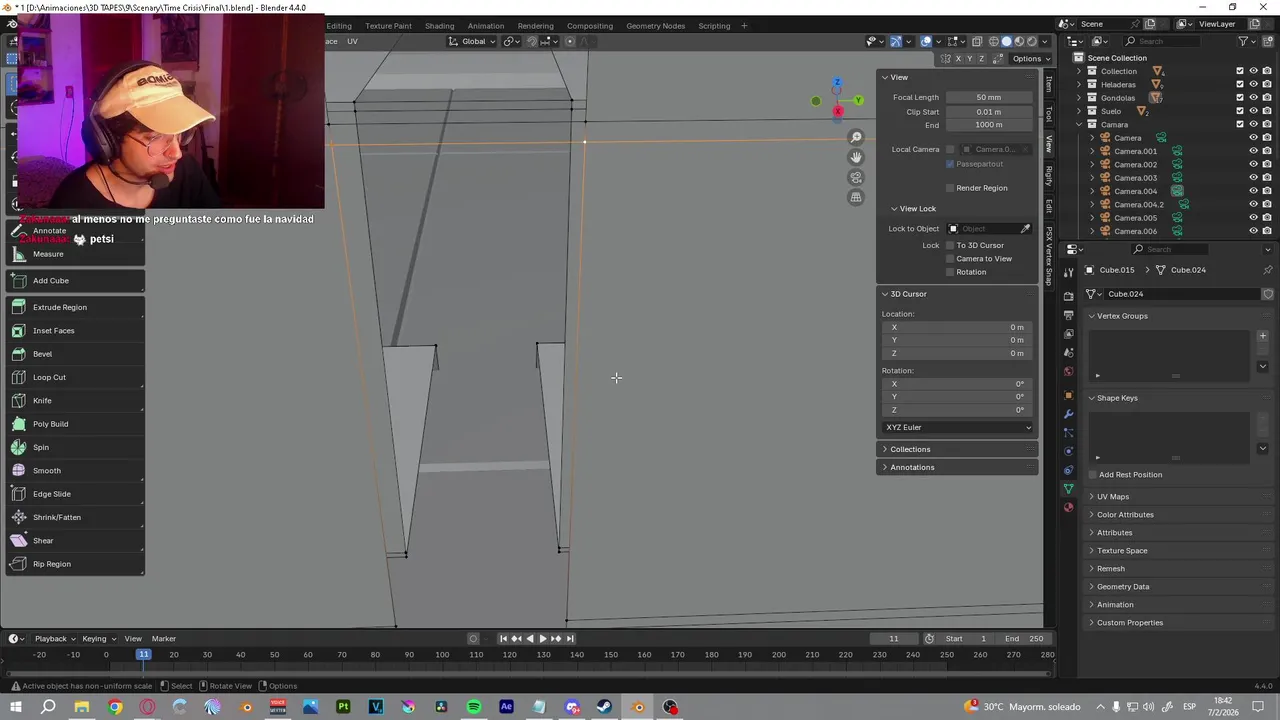Select the Inset Faces tool

pyautogui.click(x=75, y=330)
